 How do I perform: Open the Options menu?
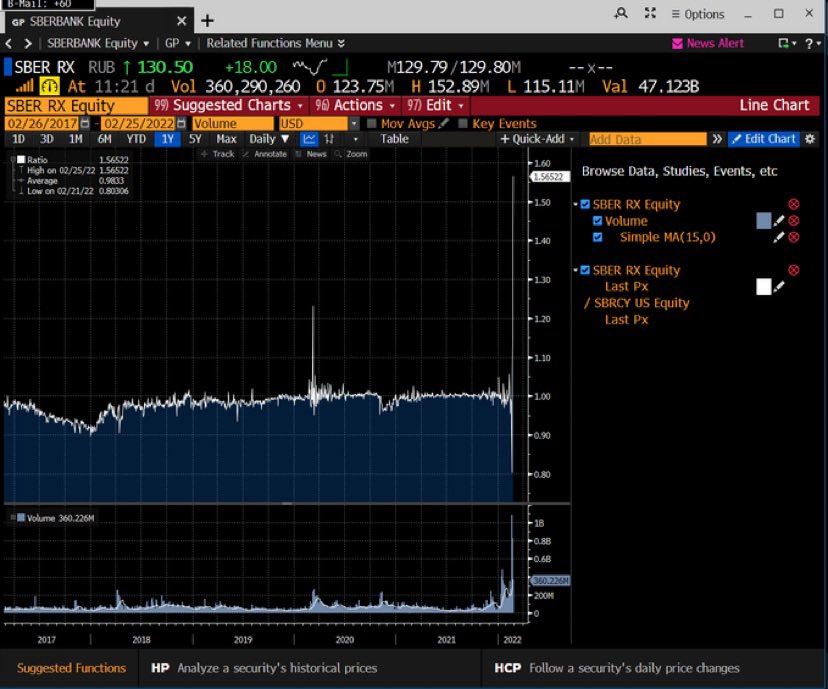(x=698, y=14)
